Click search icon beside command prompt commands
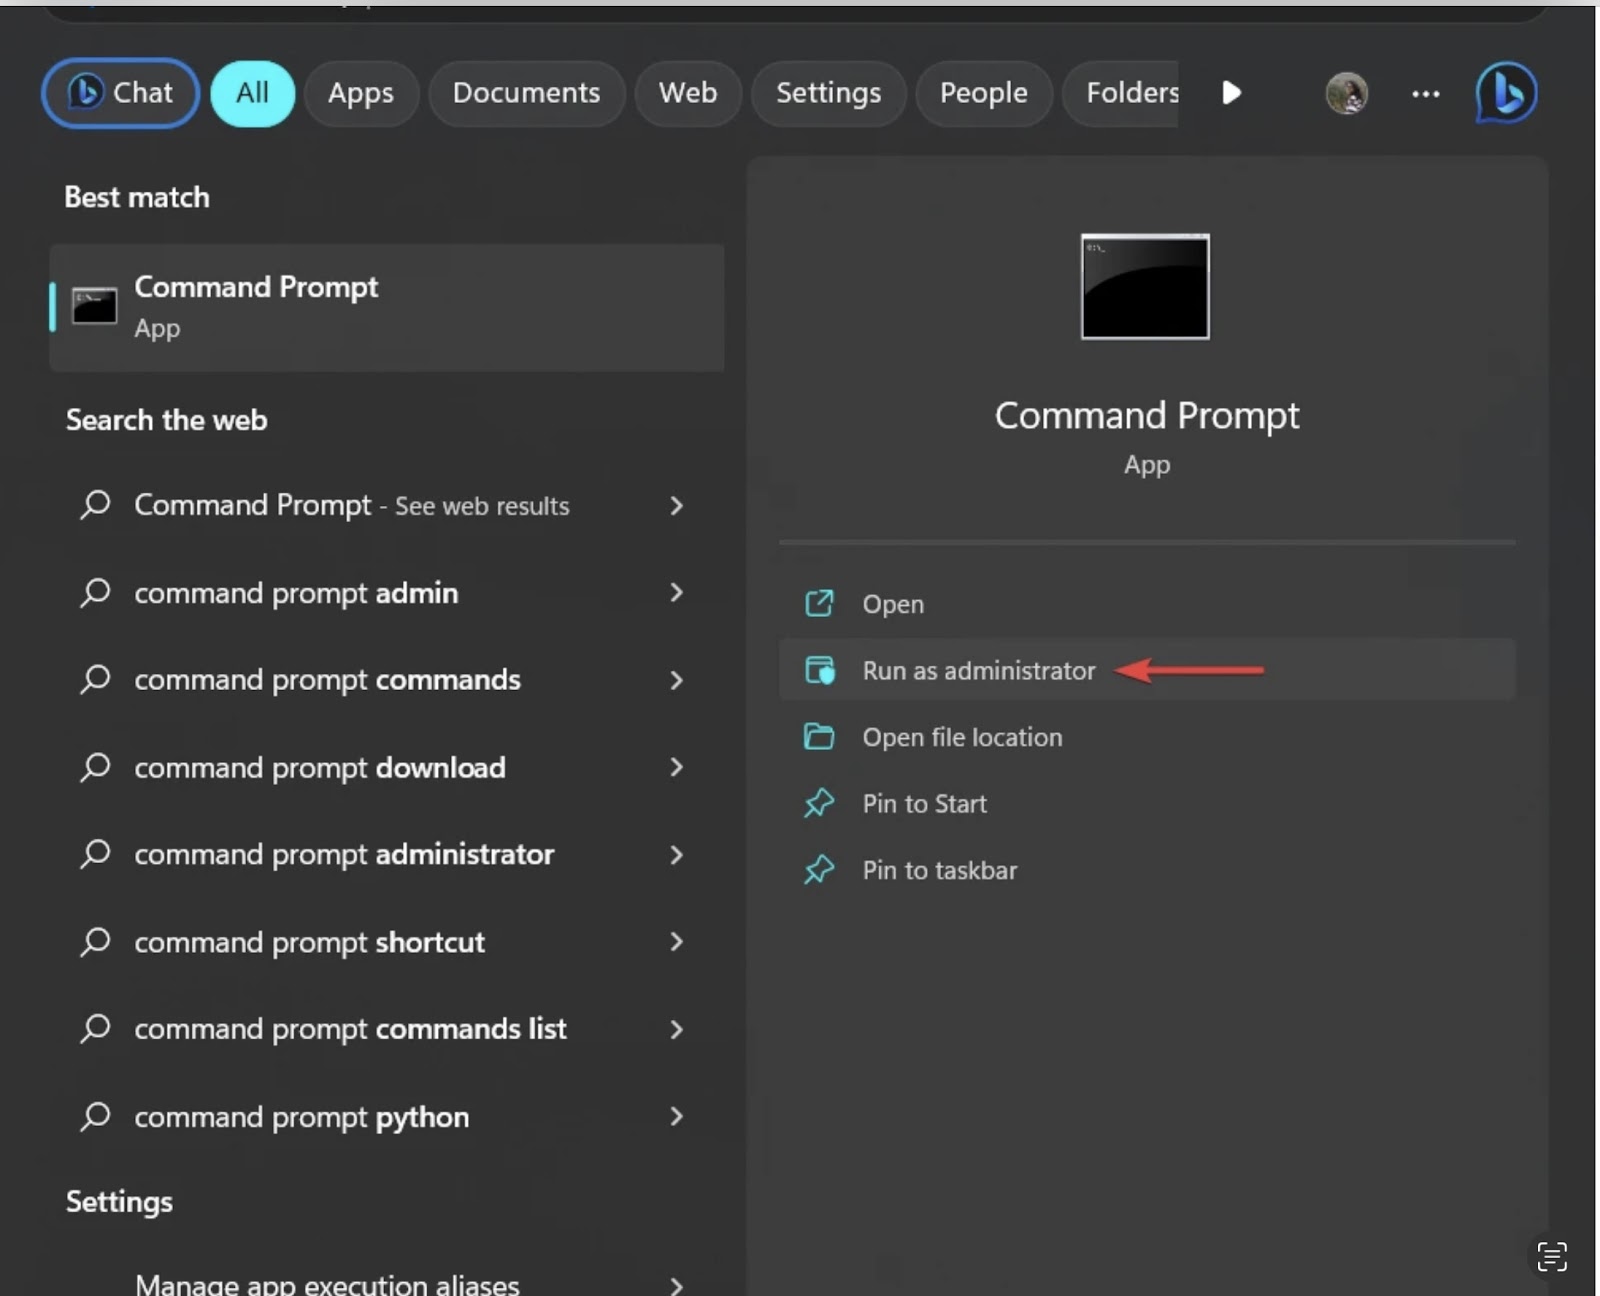Screen dimensions: 1600x1296 click(95, 679)
